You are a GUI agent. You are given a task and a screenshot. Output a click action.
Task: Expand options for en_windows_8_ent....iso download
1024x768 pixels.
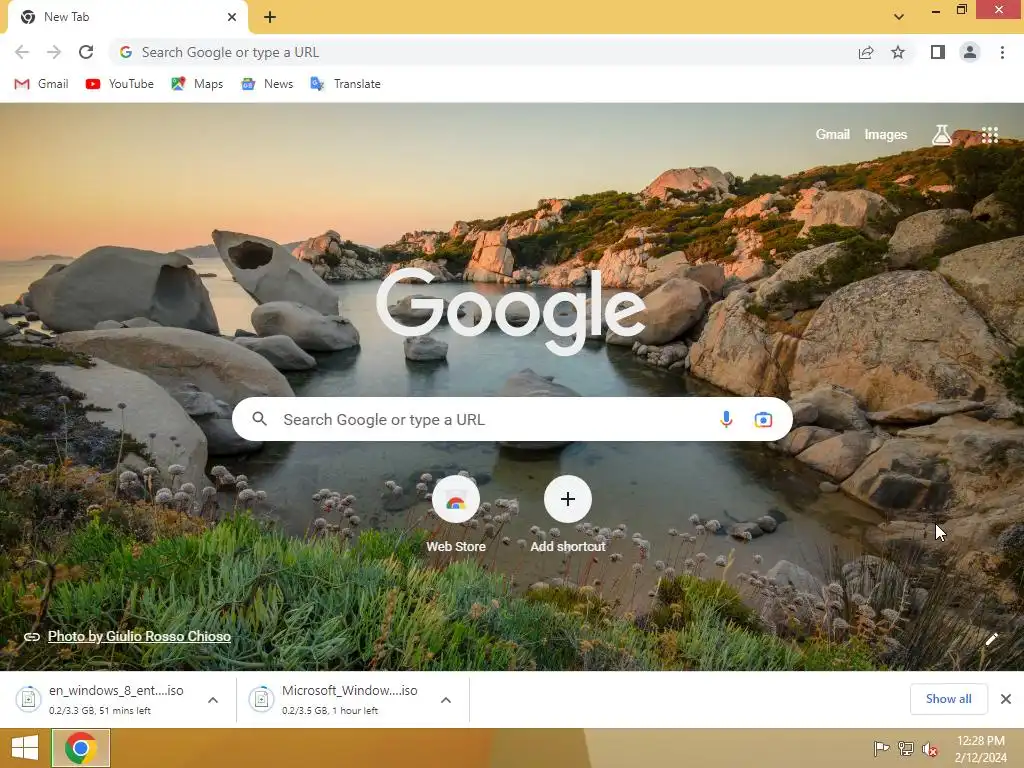(213, 700)
